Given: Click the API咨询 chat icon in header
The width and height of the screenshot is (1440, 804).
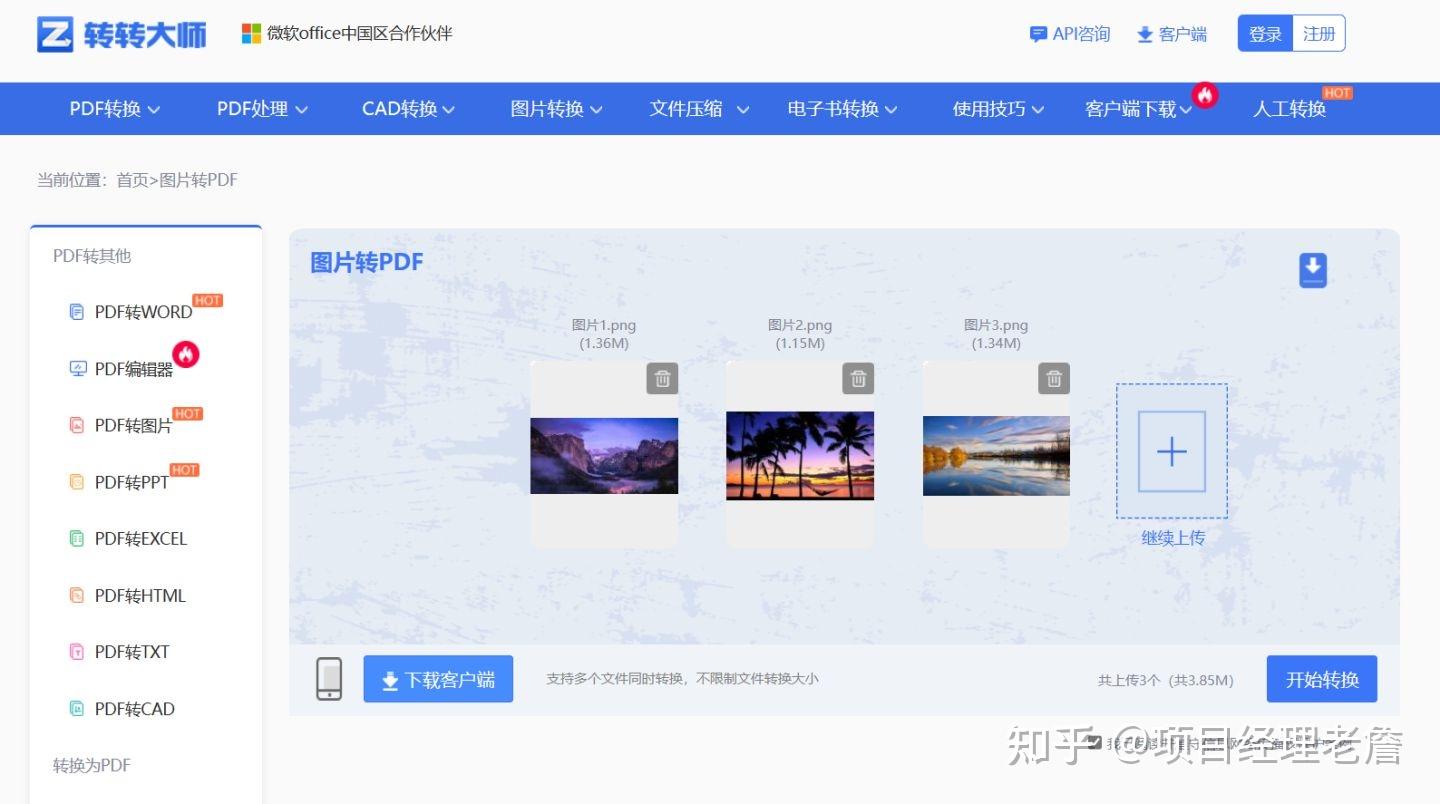Looking at the screenshot, I should (x=1038, y=33).
